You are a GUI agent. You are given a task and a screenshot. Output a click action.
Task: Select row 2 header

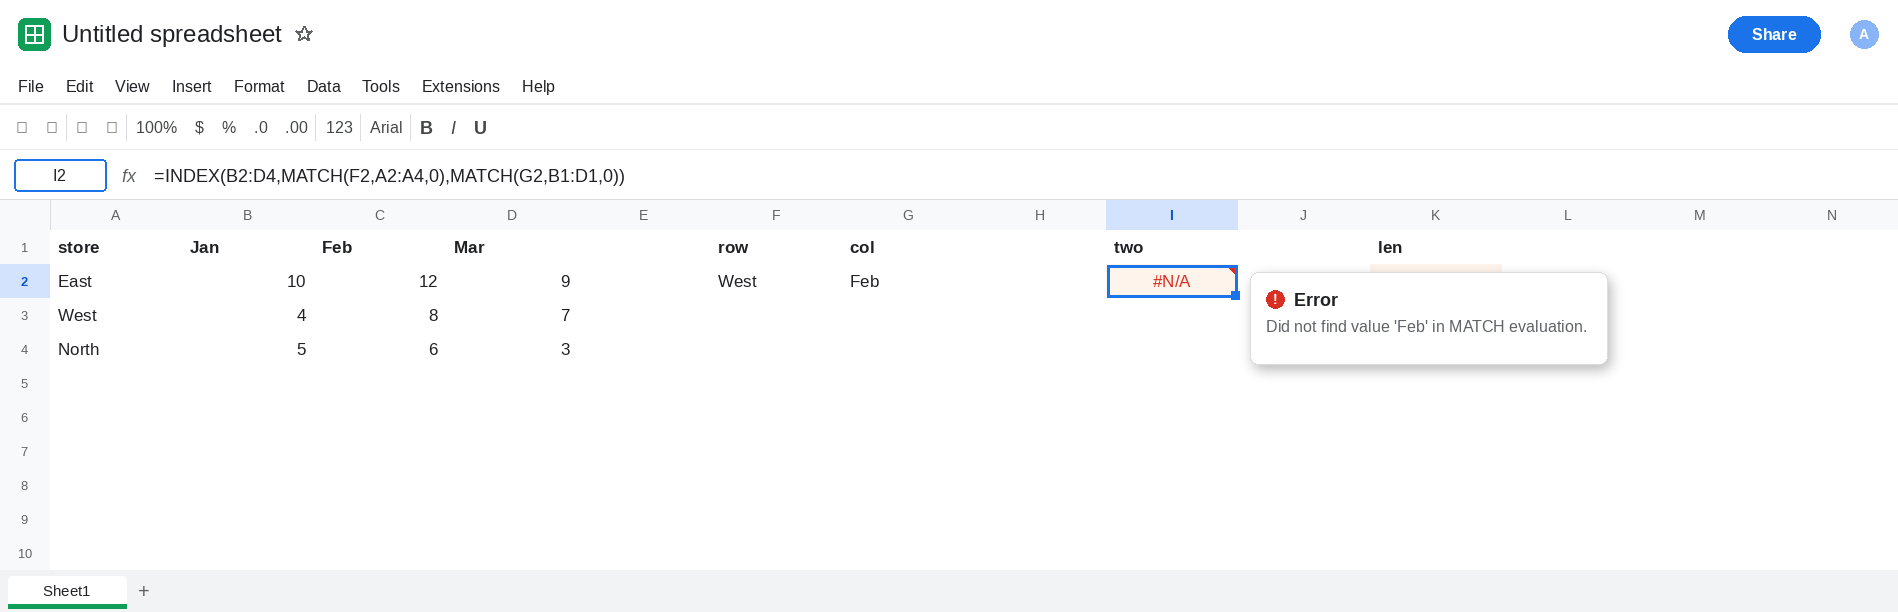(25, 281)
